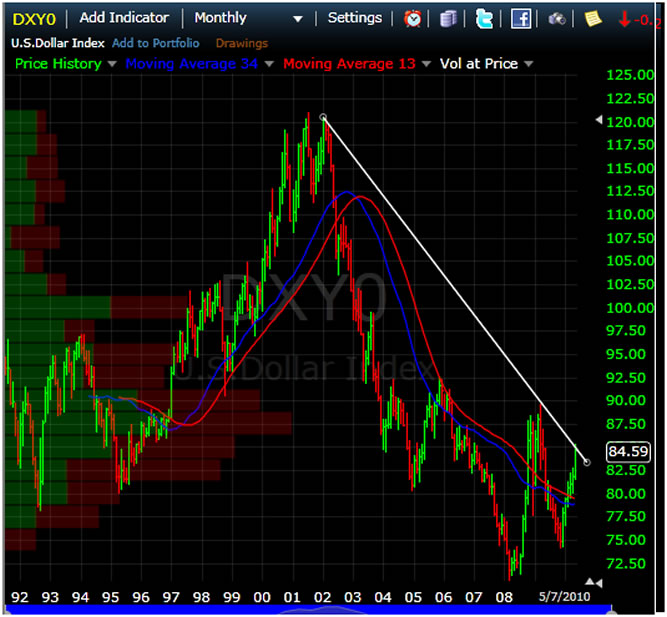Share chart via Facebook icon

coord(521,19)
